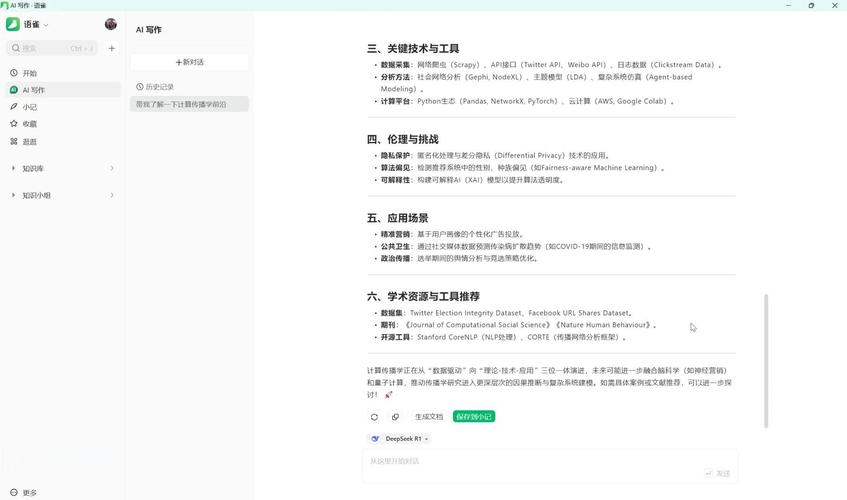This screenshot has height=500, width=847.
Task: Click the 计算平台 bullet line
Action: click(527, 102)
